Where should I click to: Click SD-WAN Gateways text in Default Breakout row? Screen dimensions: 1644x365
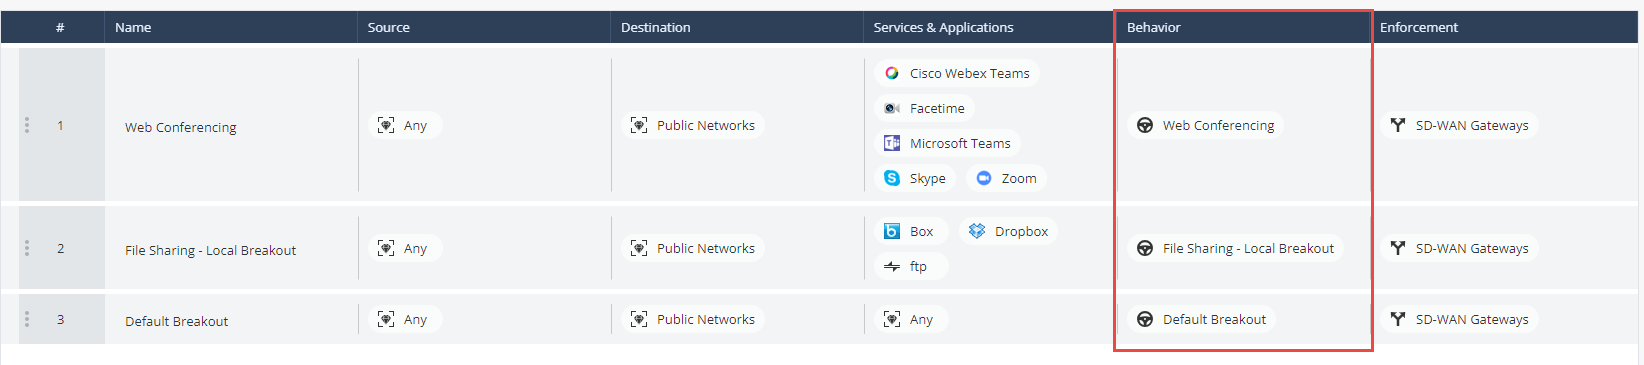point(1472,319)
